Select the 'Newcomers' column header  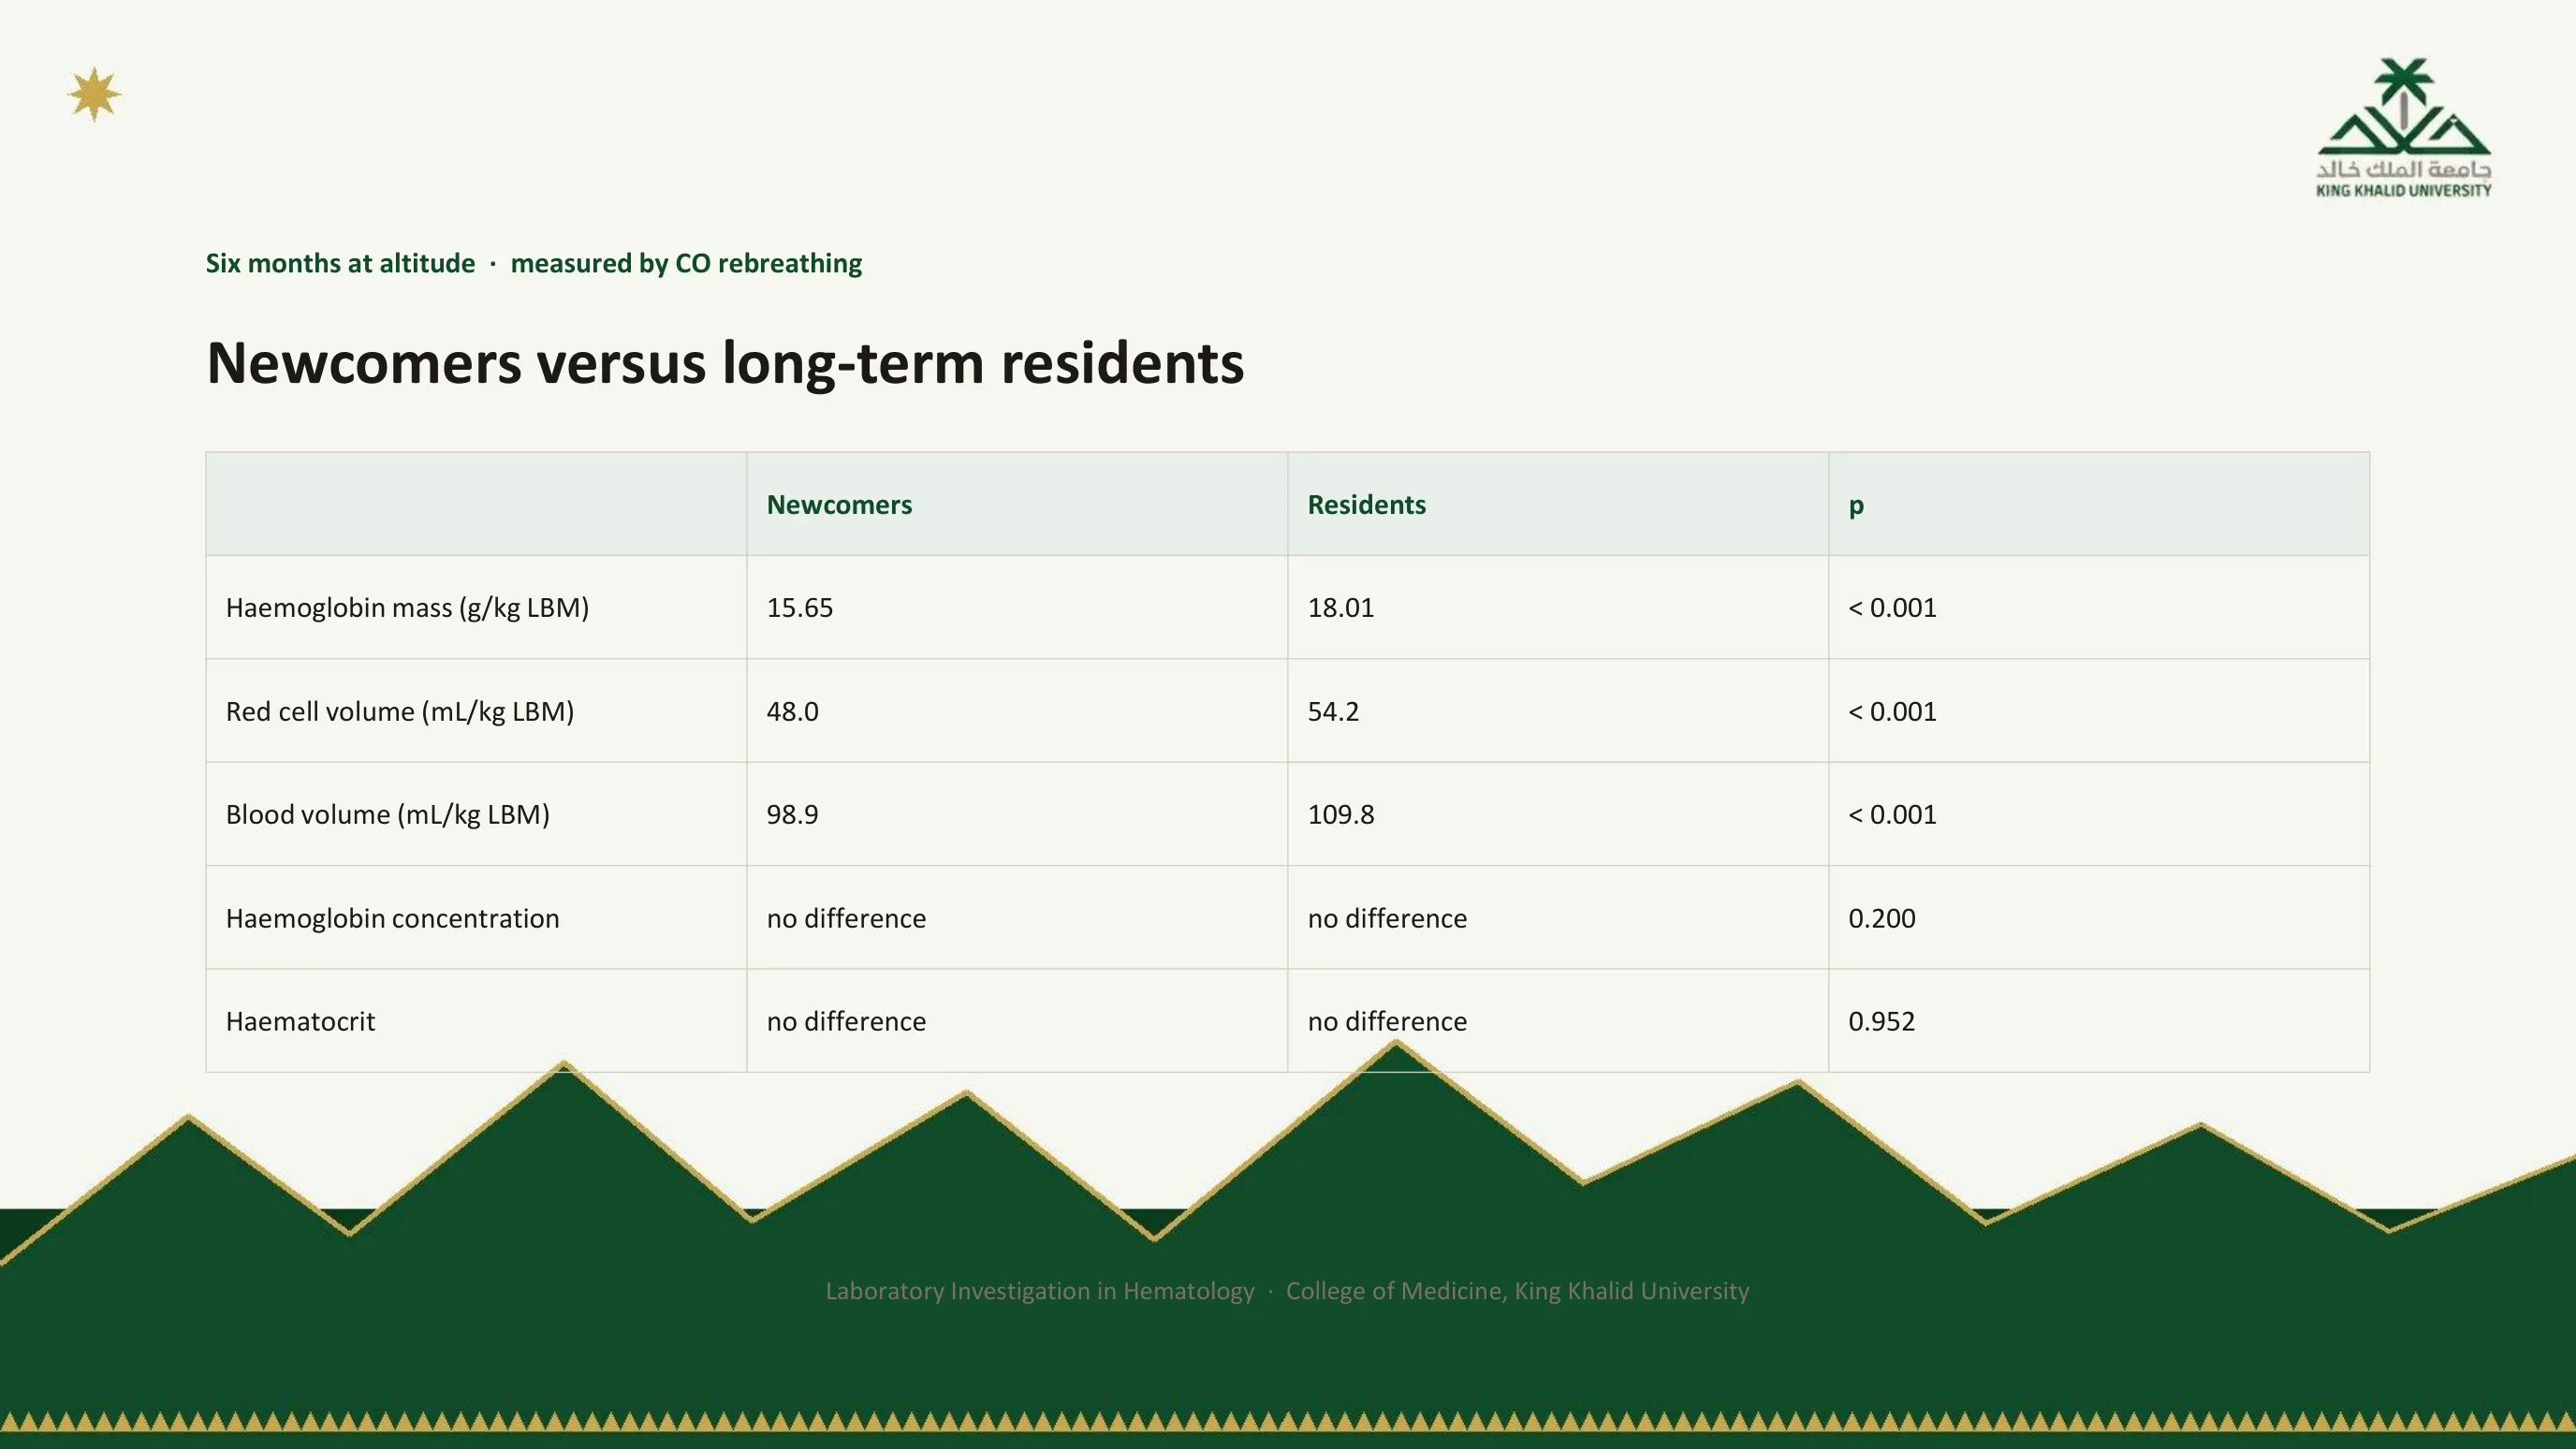pos(839,505)
